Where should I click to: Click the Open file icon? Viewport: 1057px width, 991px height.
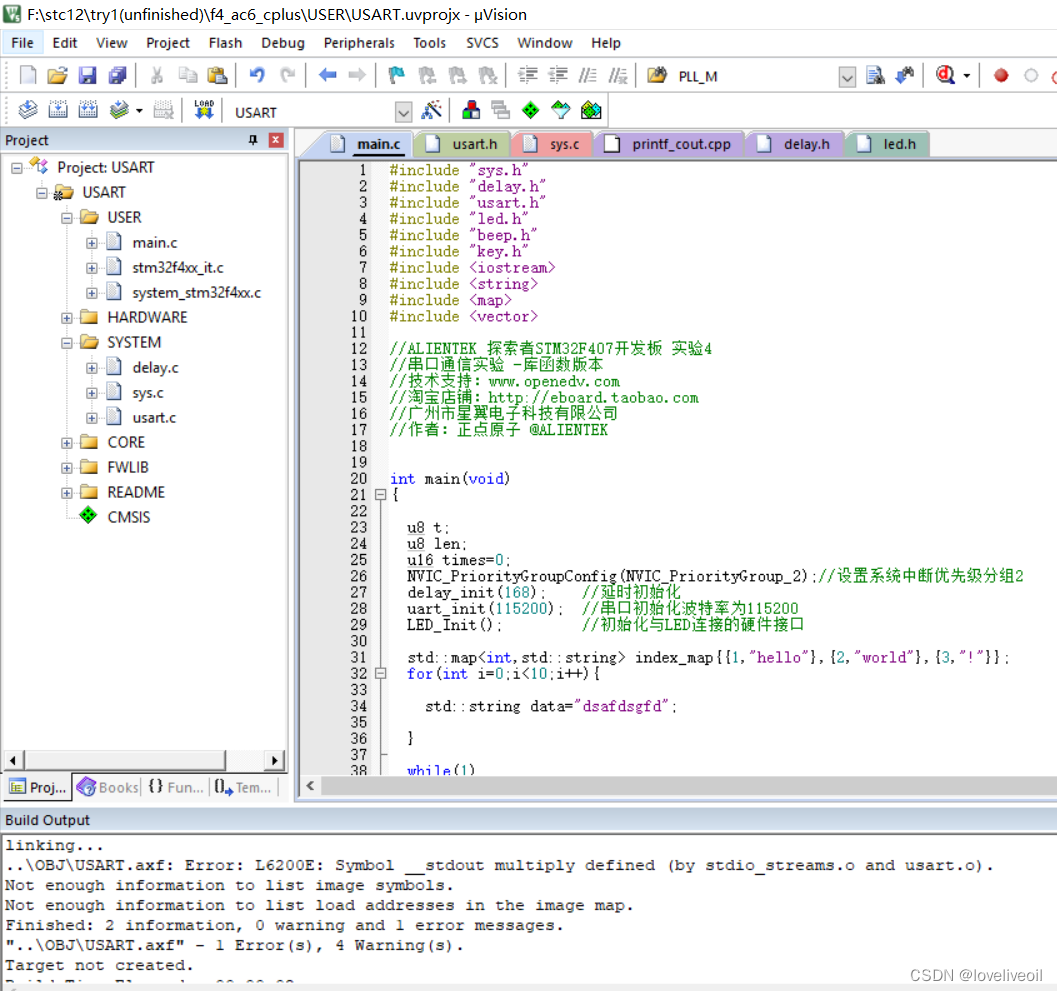tap(57, 76)
